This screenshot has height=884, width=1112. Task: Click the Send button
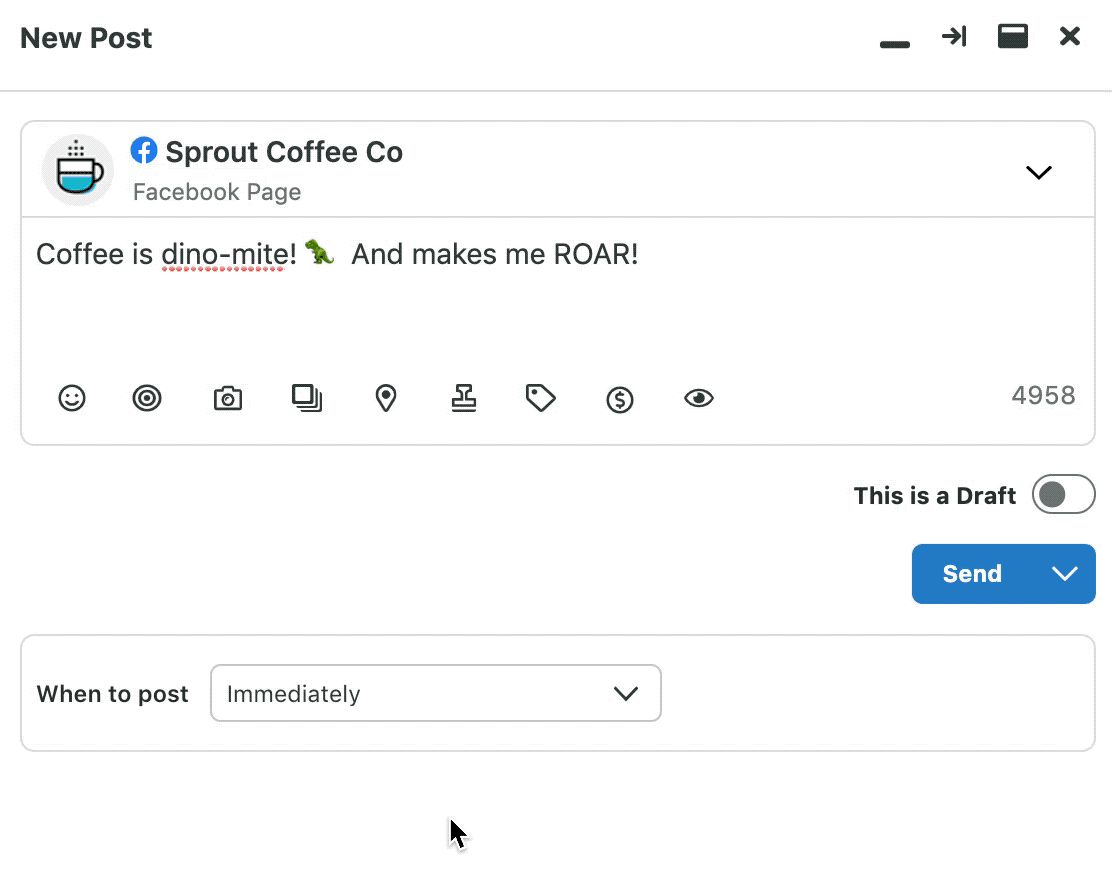tap(971, 573)
